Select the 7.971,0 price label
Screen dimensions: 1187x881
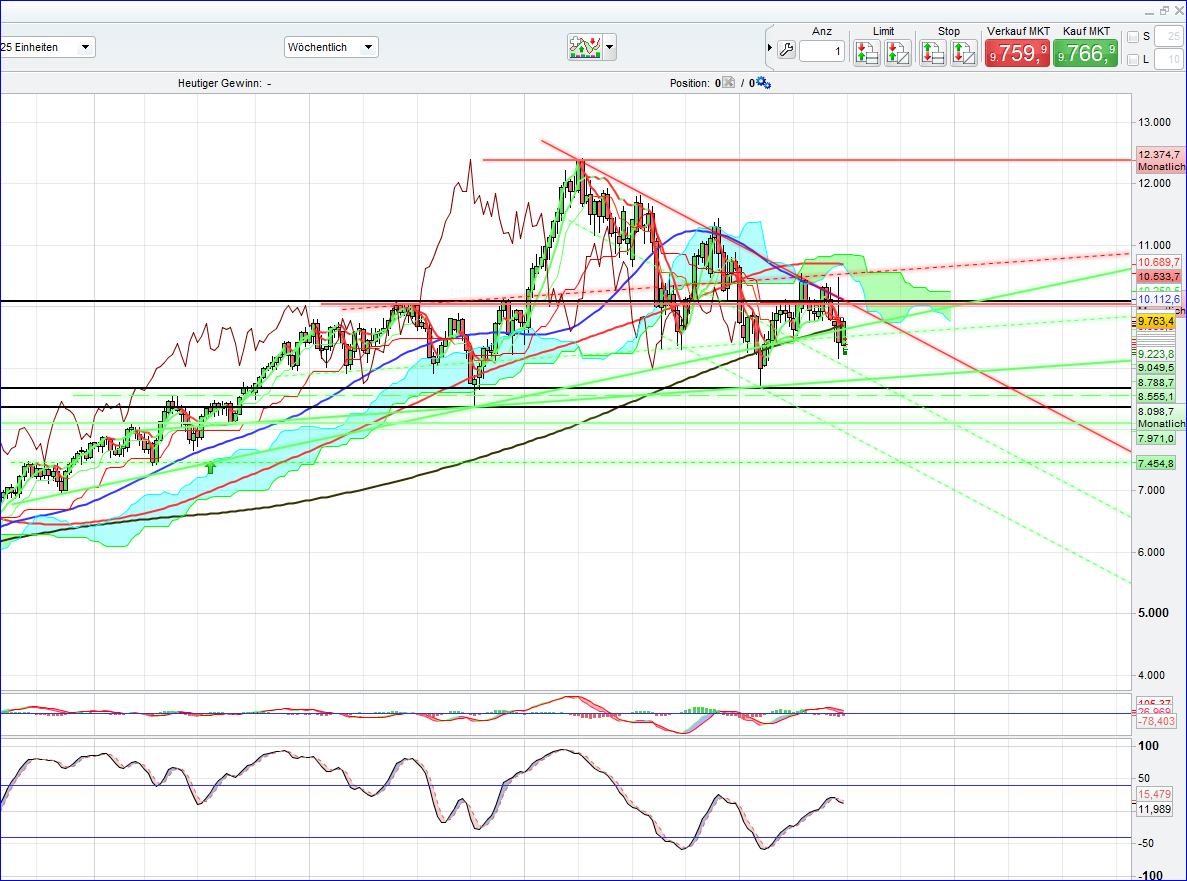click(1156, 438)
